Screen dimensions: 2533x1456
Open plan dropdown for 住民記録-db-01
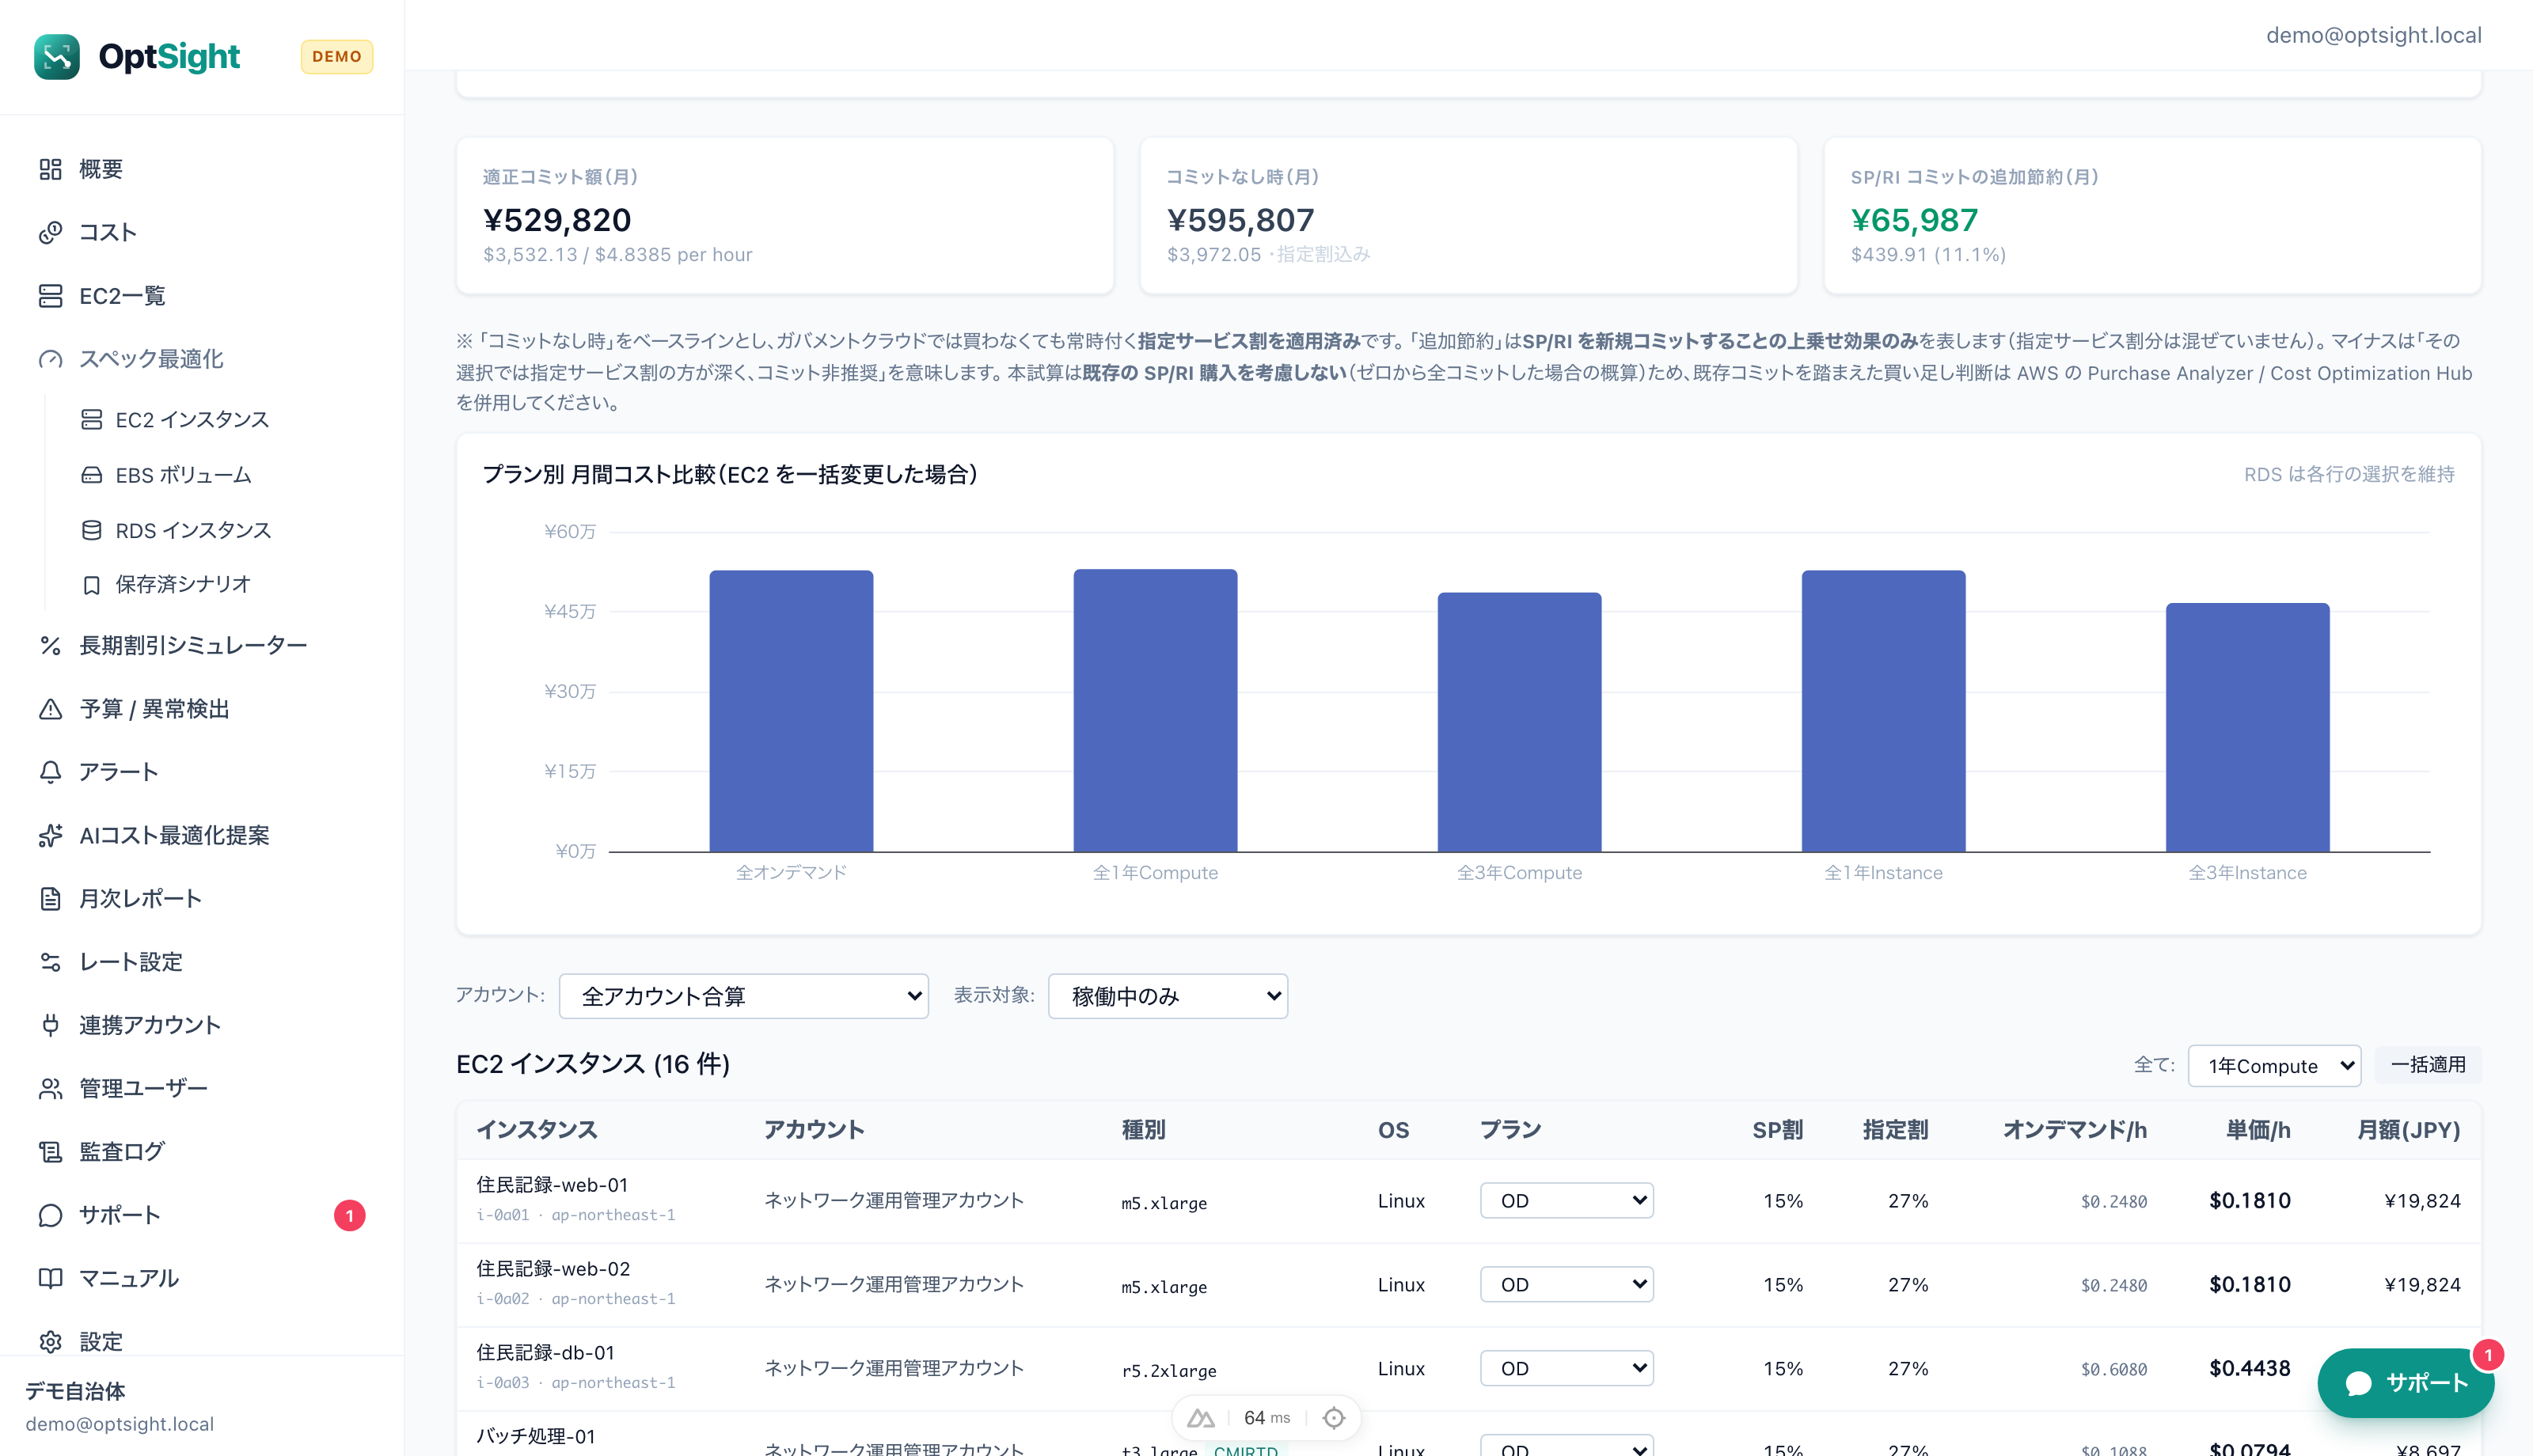[x=1566, y=1369]
